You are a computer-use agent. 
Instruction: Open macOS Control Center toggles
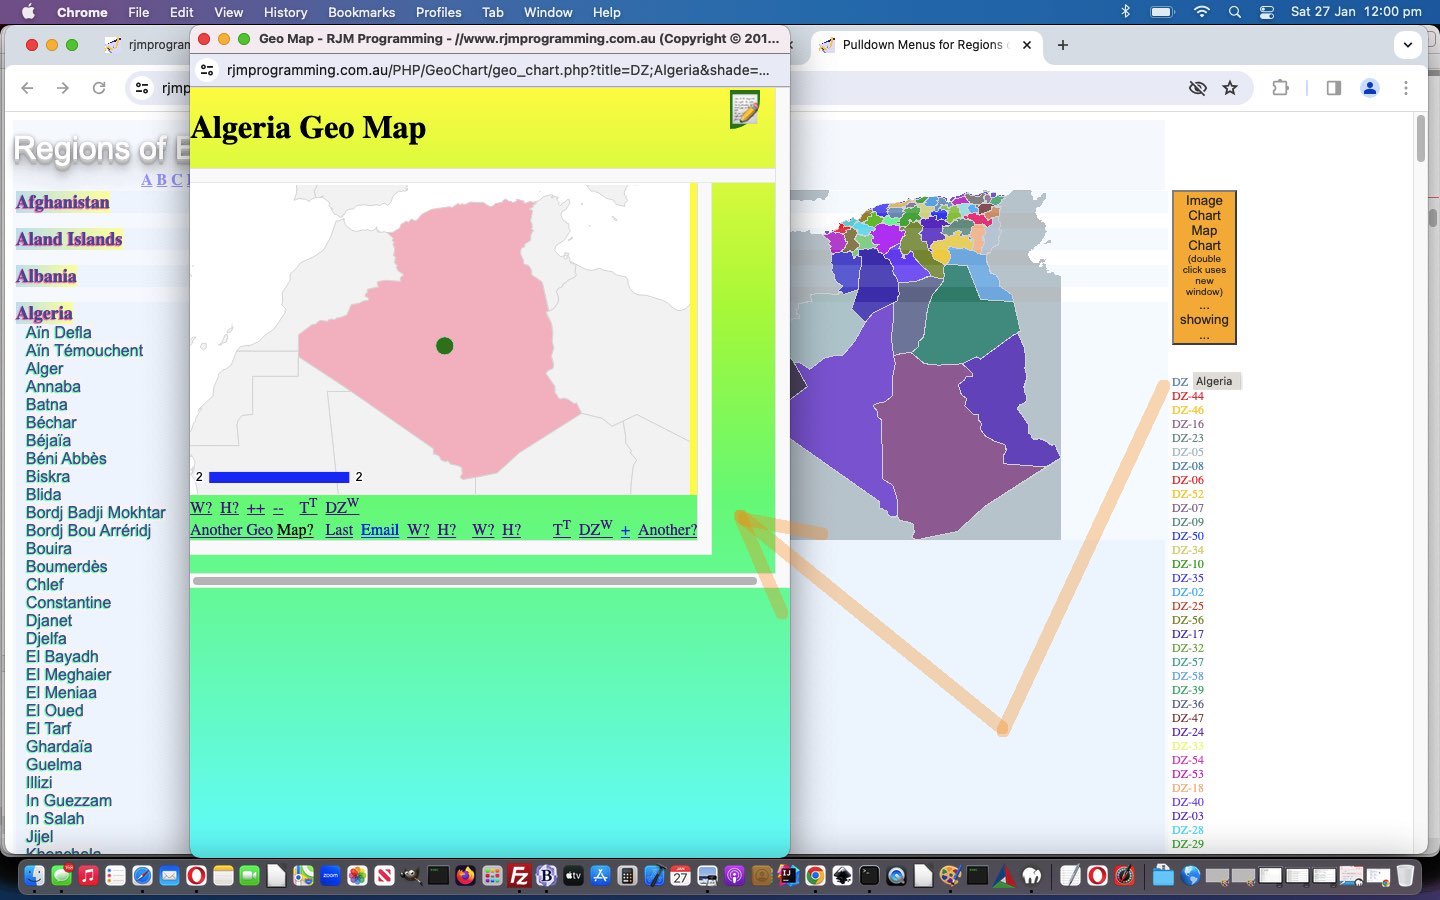coord(1267,12)
